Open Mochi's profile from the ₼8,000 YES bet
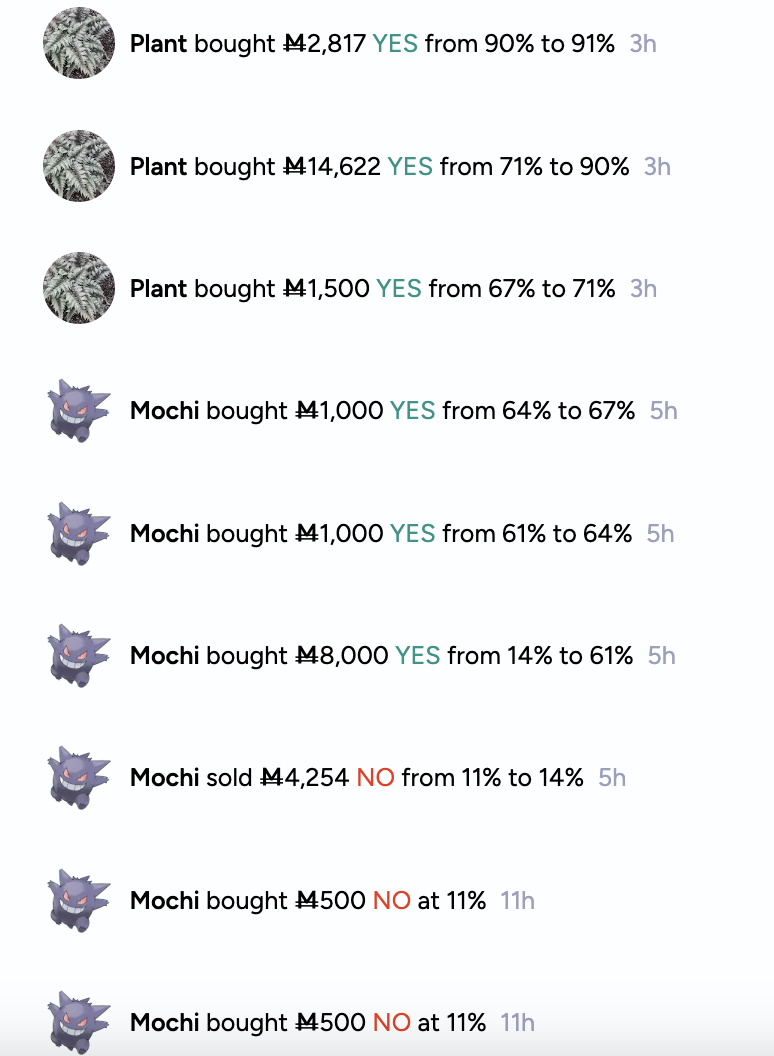The image size is (774, 1056). [x=164, y=656]
